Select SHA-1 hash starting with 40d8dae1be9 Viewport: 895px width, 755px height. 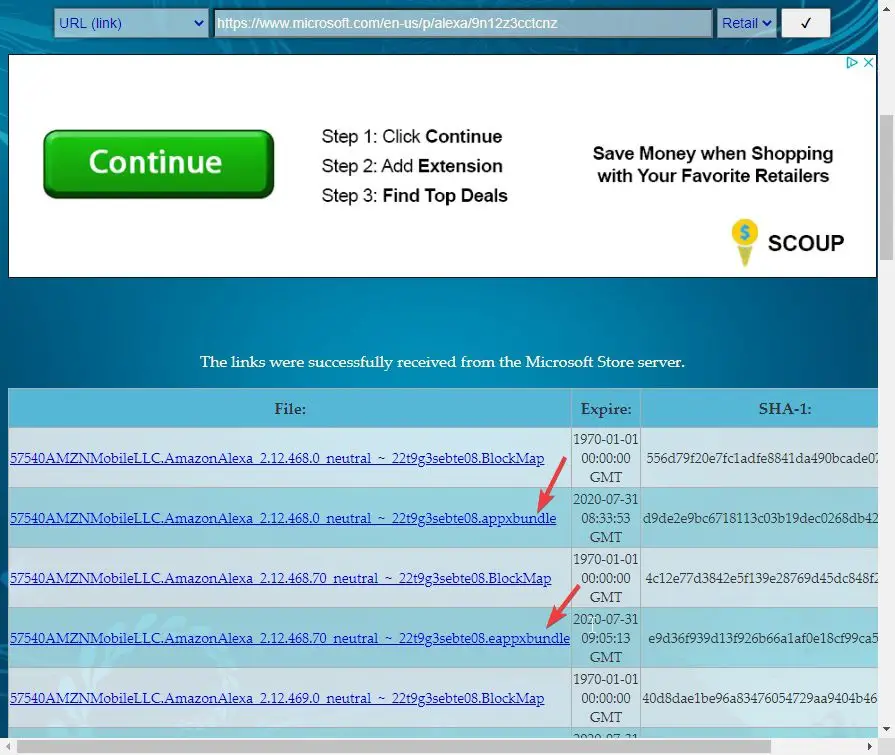click(760, 698)
